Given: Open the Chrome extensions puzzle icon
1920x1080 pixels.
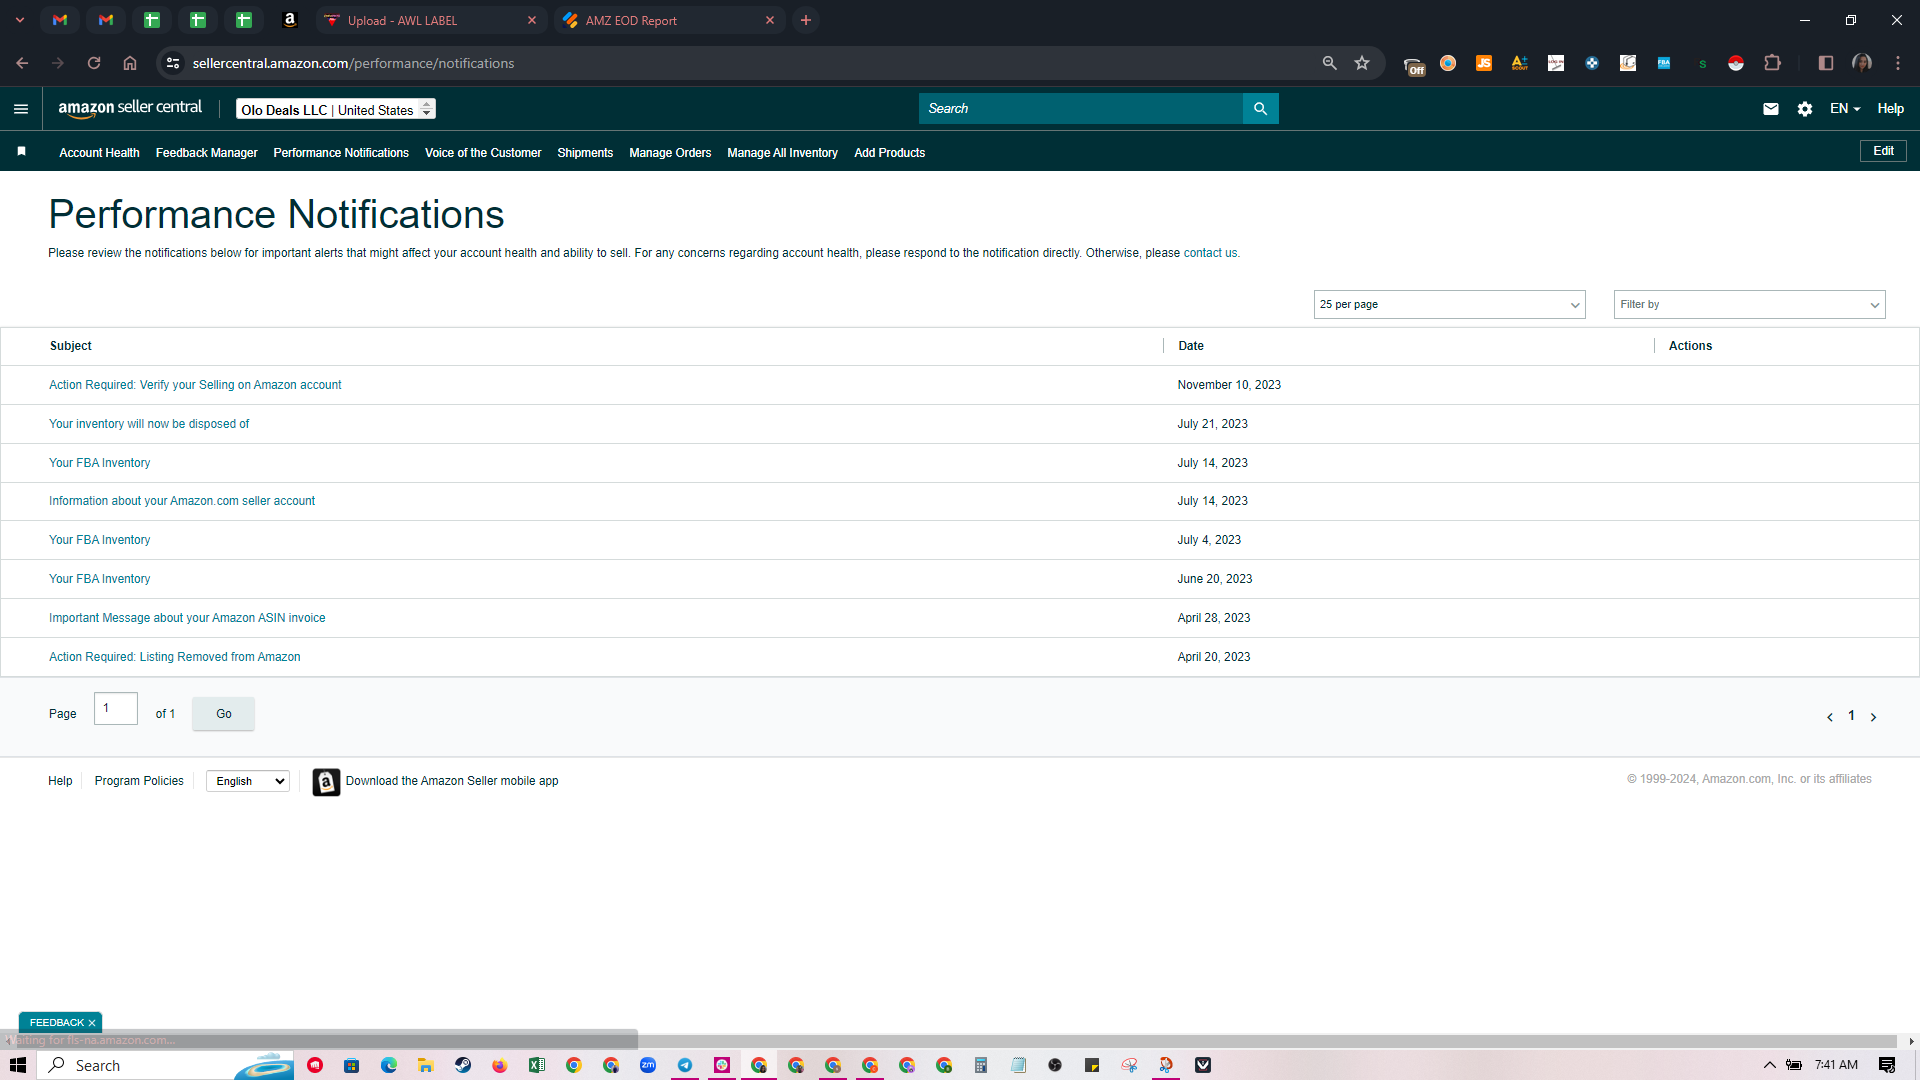Looking at the screenshot, I should pos(1772,63).
